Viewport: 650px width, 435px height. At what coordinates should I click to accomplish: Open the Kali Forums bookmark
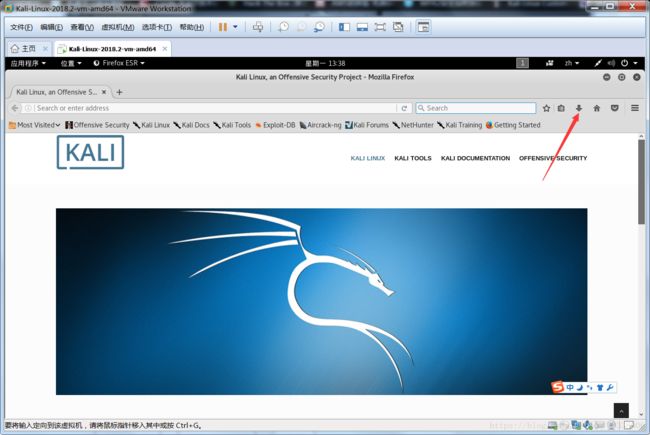367,125
